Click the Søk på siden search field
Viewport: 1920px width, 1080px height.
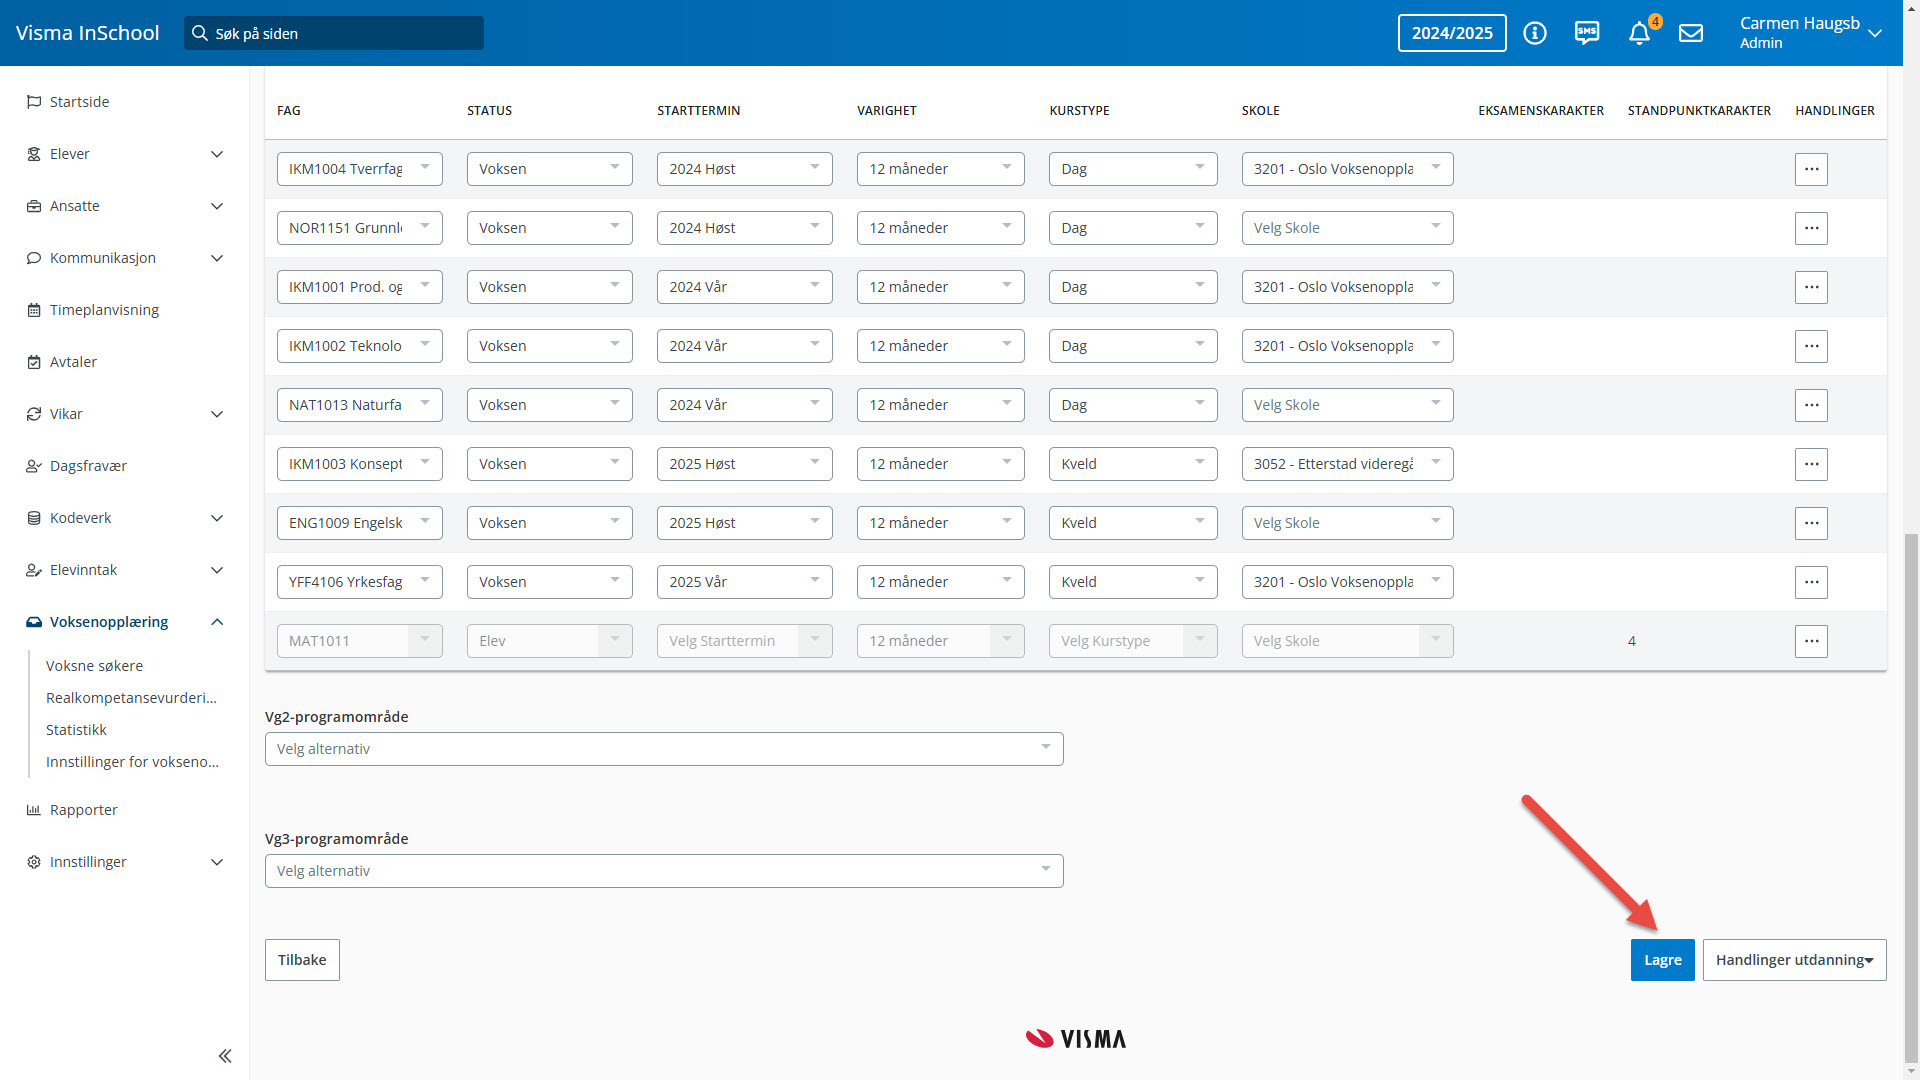pyautogui.click(x=334, y=33)
